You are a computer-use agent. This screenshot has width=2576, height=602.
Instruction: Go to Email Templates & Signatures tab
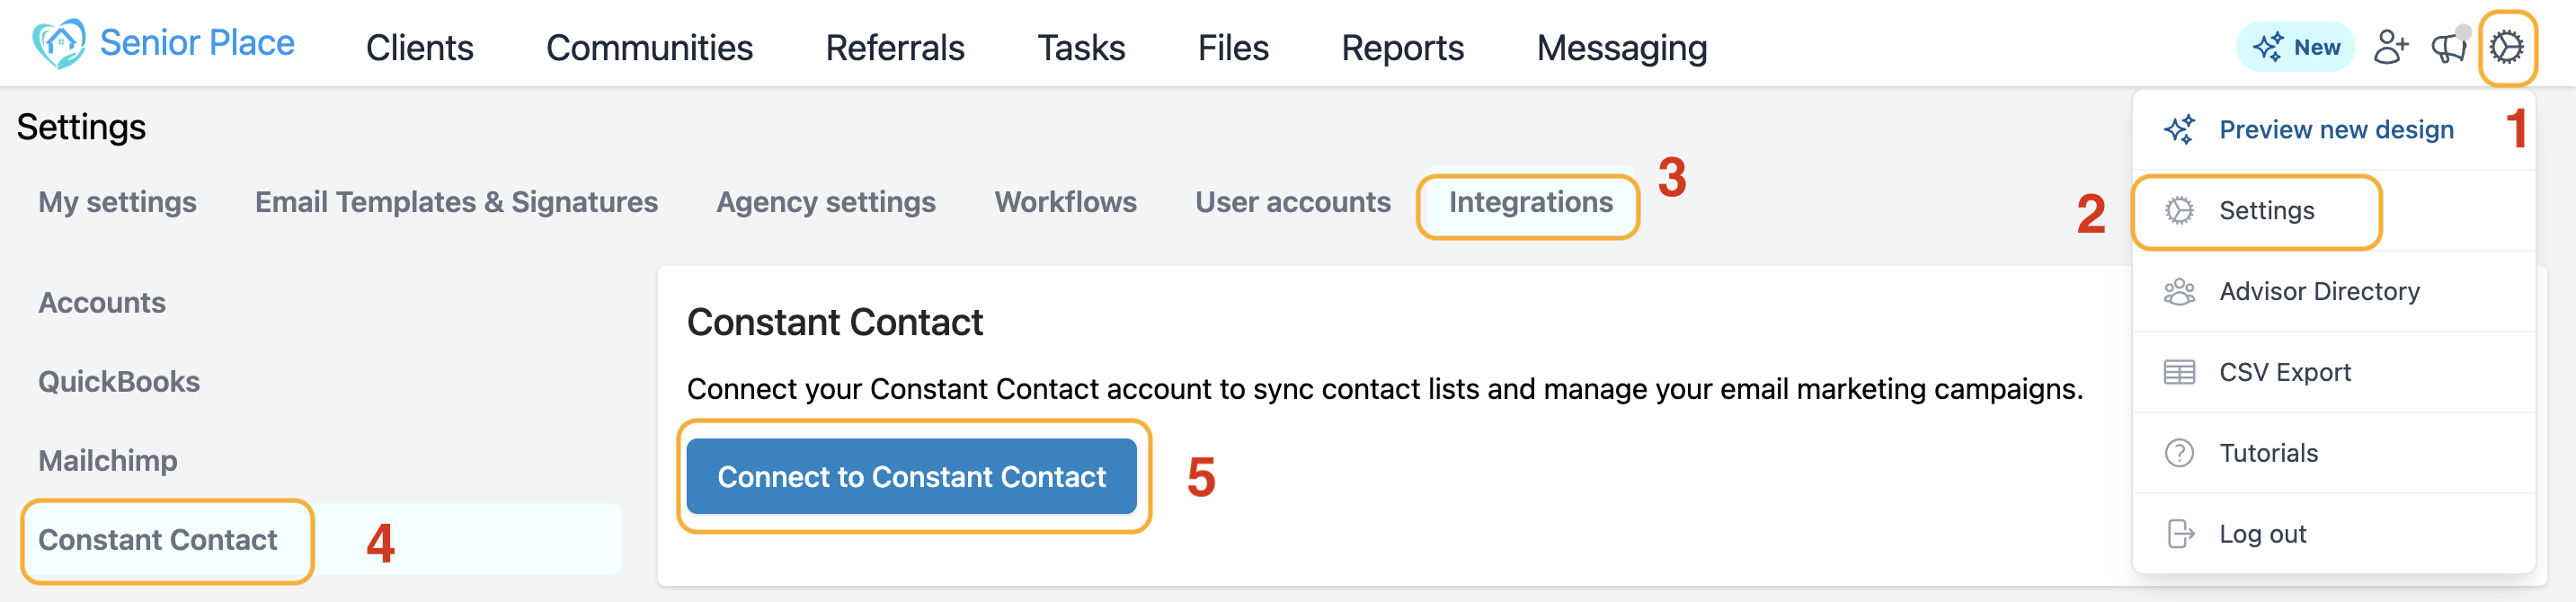(456, 203)
